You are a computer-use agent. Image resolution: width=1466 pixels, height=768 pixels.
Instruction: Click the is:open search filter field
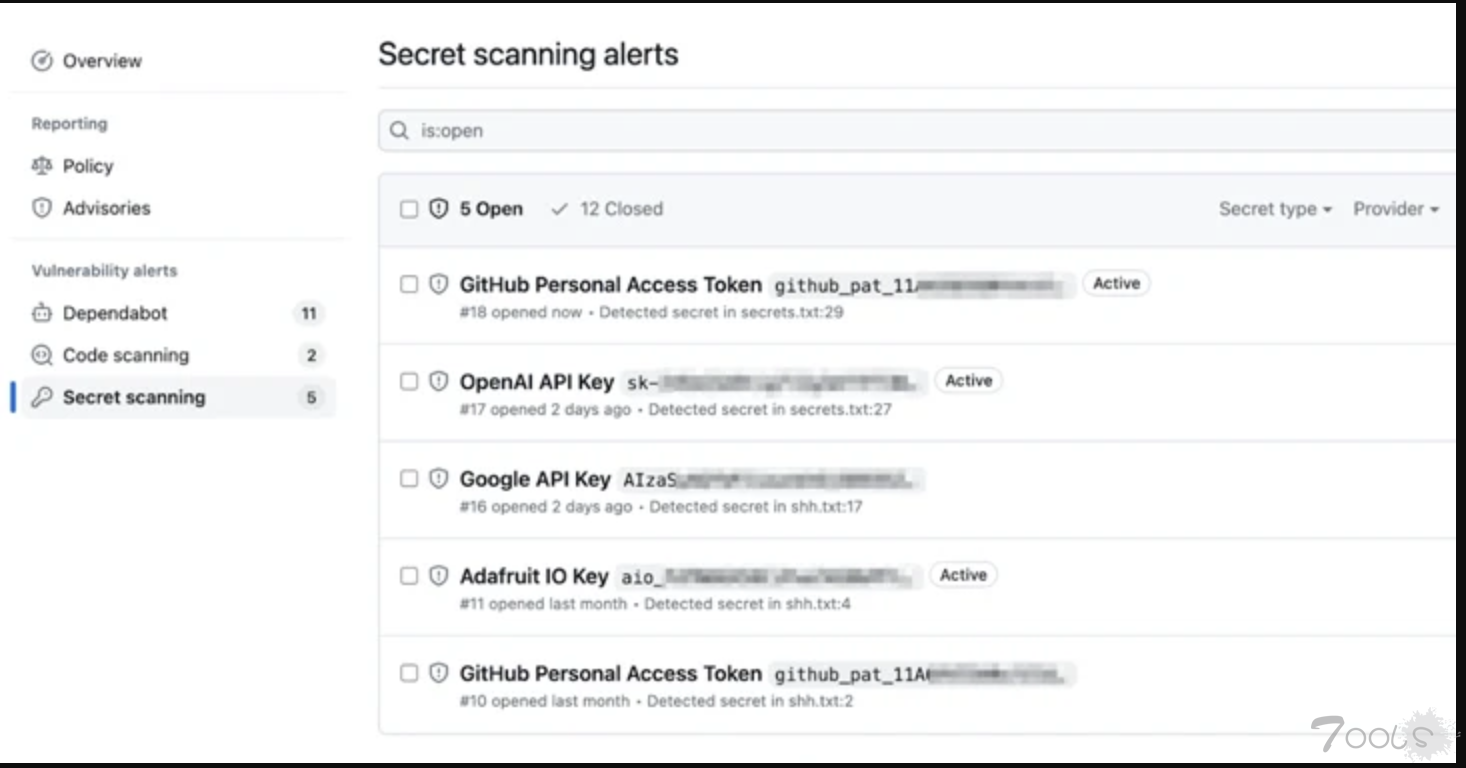click(917, 131)
